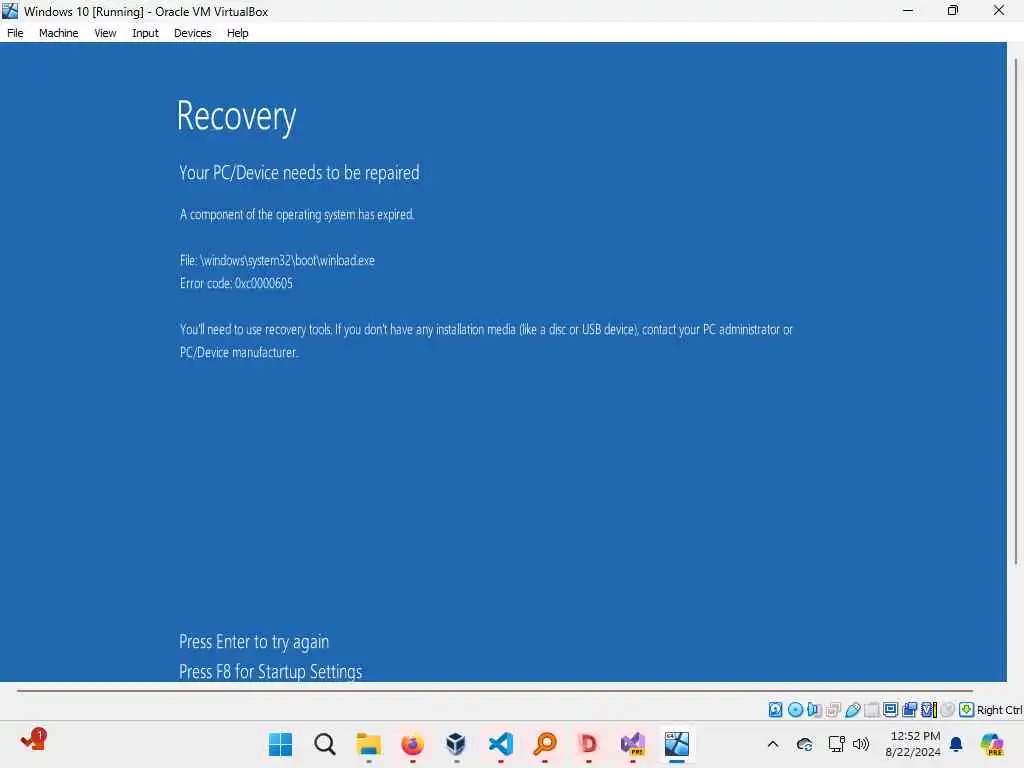The image size is (1024, 768).
Task: Open the File menu
Action: (x=15, y=33)
